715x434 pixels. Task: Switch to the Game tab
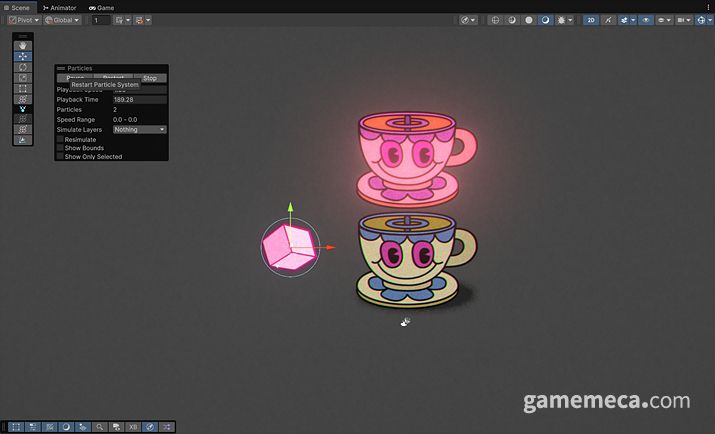(x=101, y=7)
